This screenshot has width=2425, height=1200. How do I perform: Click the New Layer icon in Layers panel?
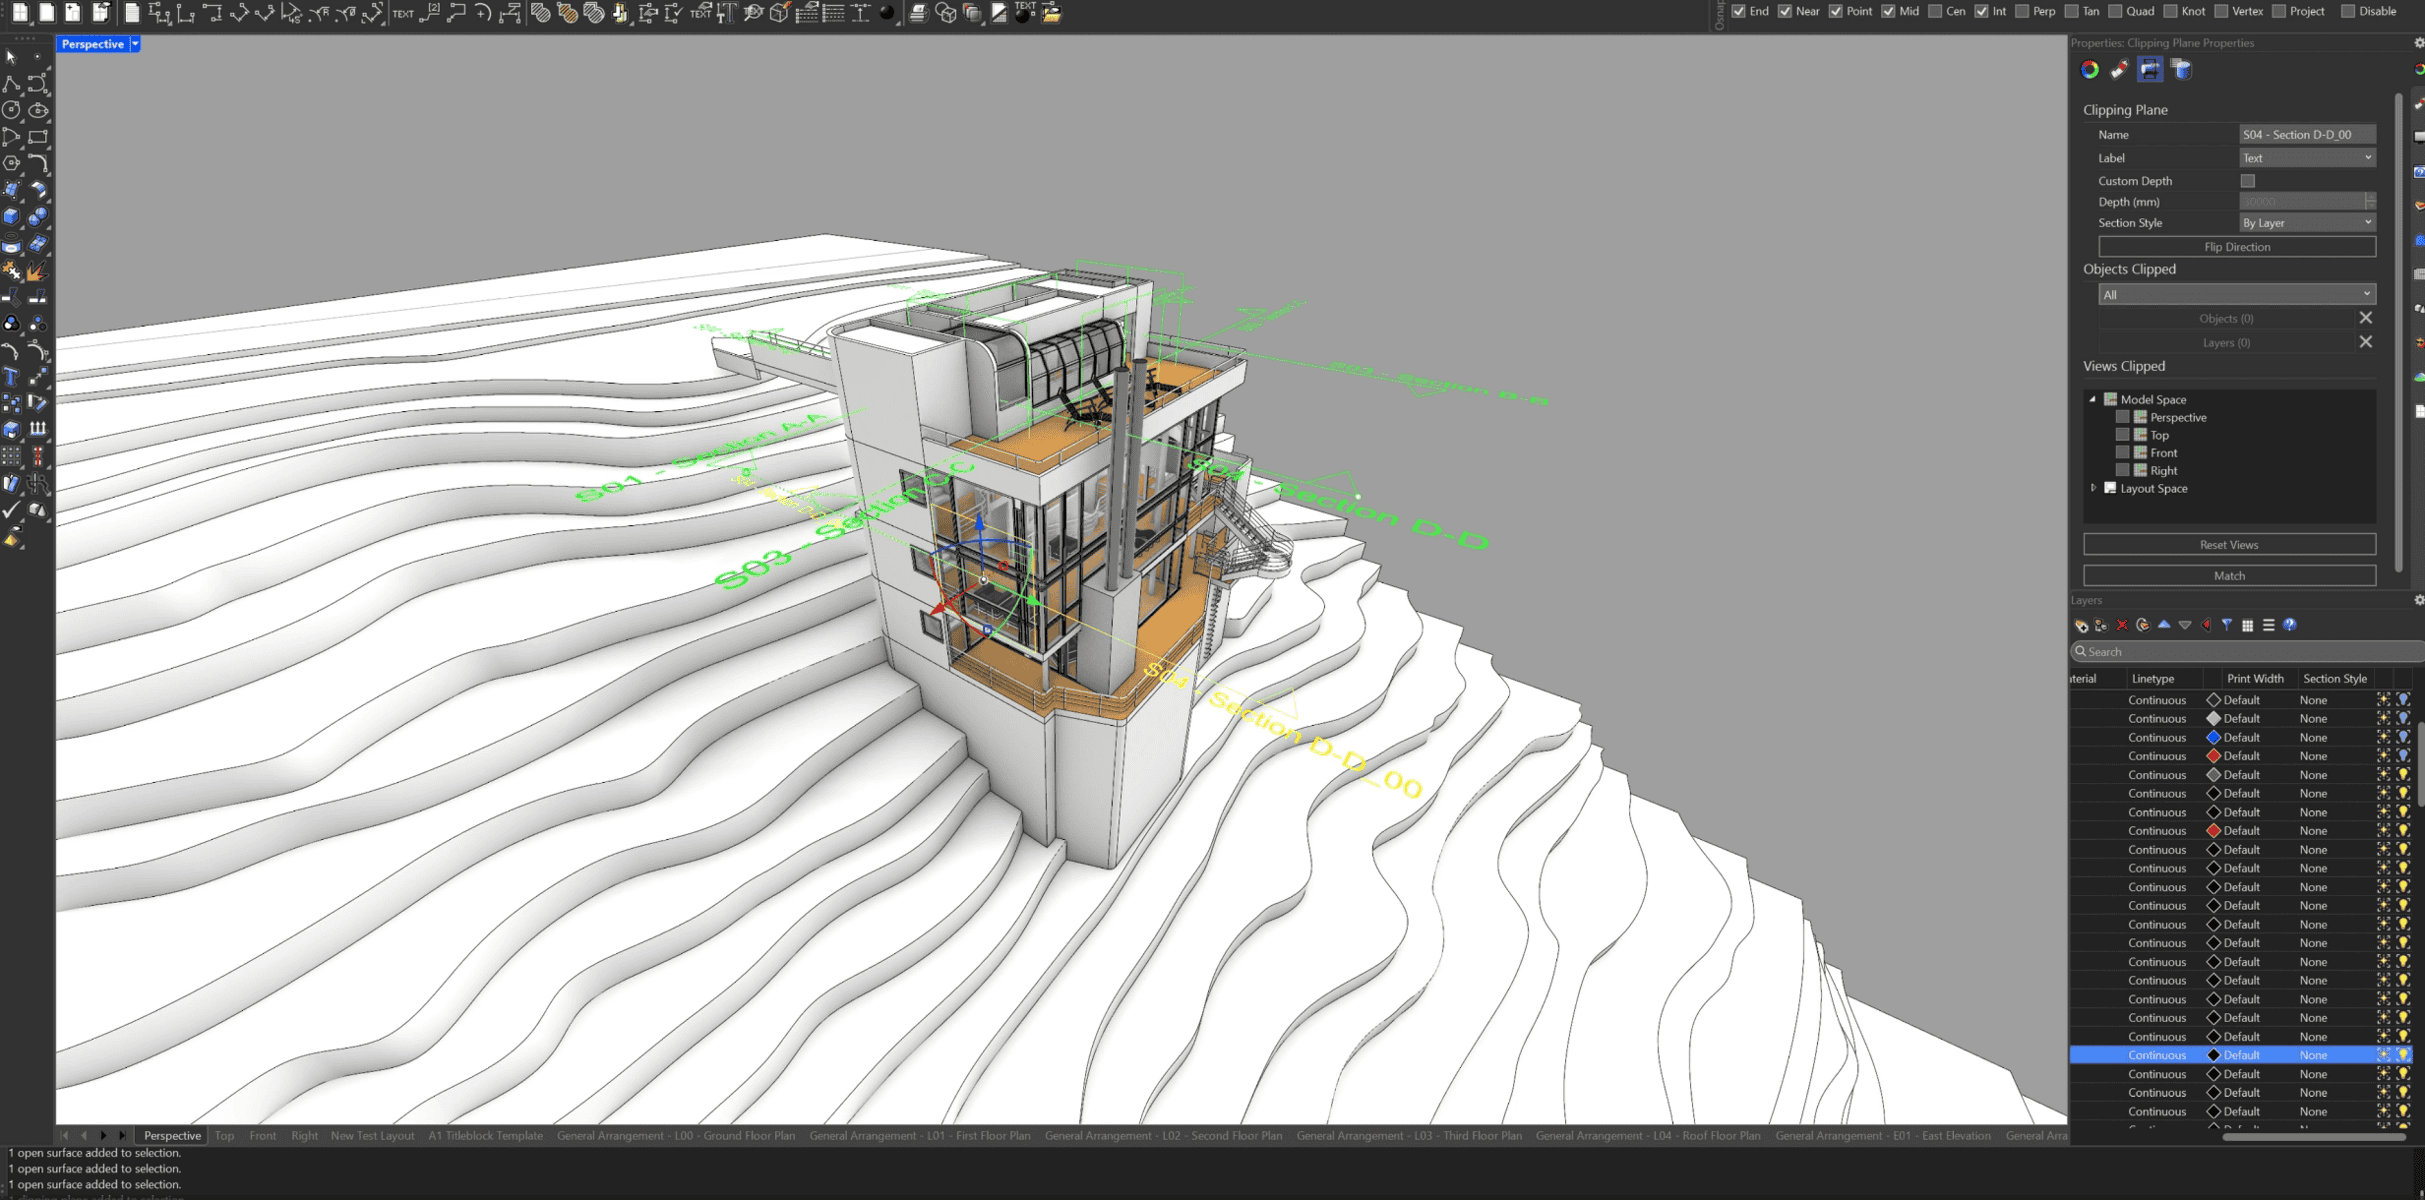pyautogui.click(x=2082, y=625)
